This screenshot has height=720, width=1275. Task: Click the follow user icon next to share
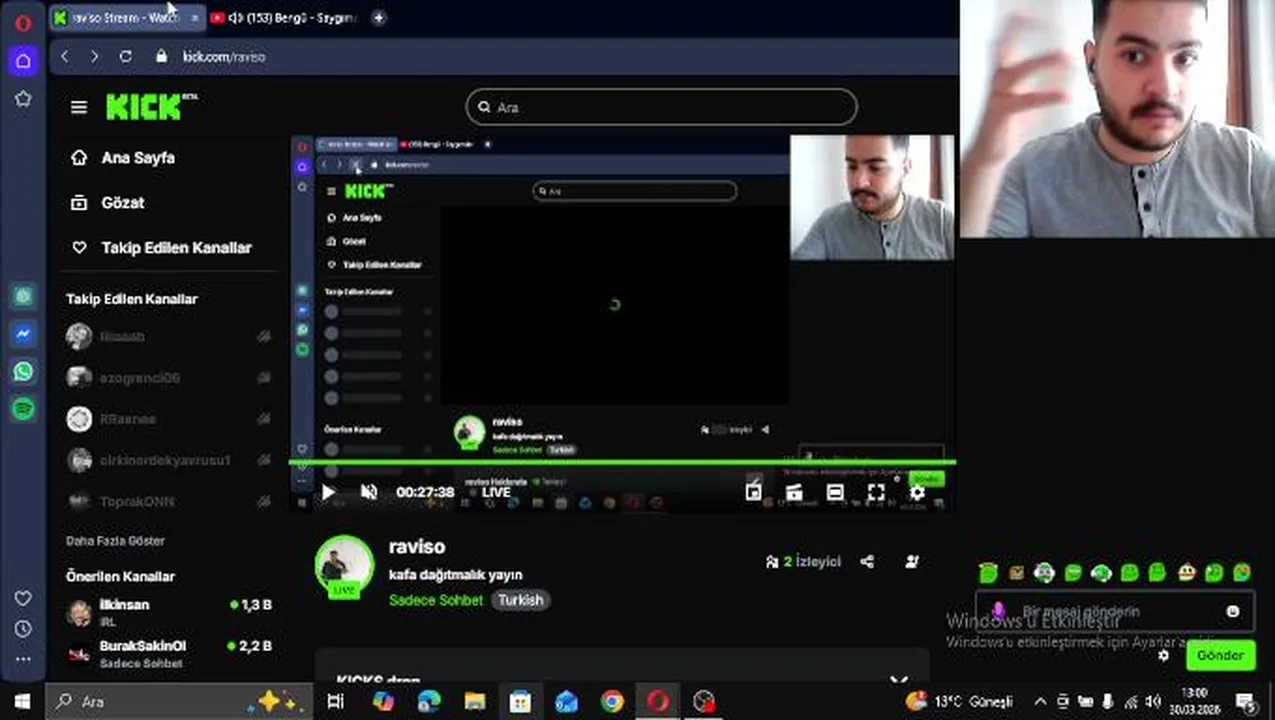(912, 562)
